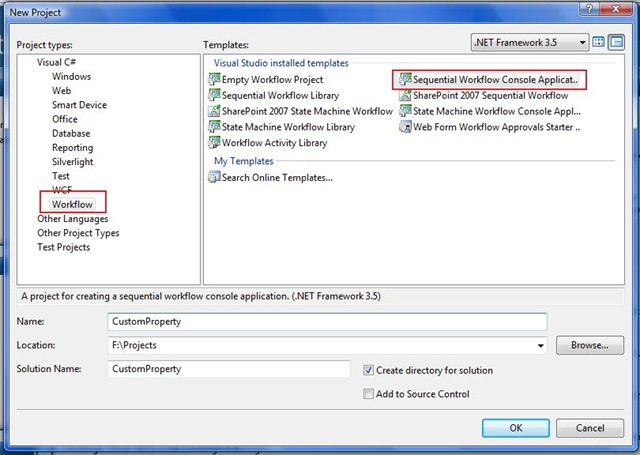Click the Empty Workflow Project template icon
This screenshot has height=455, width=640.
point(214,79)
